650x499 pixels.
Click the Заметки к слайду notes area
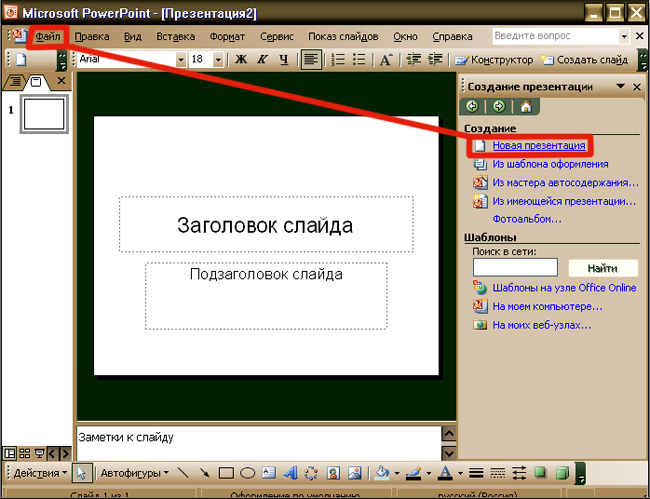(x=259, y=443)
